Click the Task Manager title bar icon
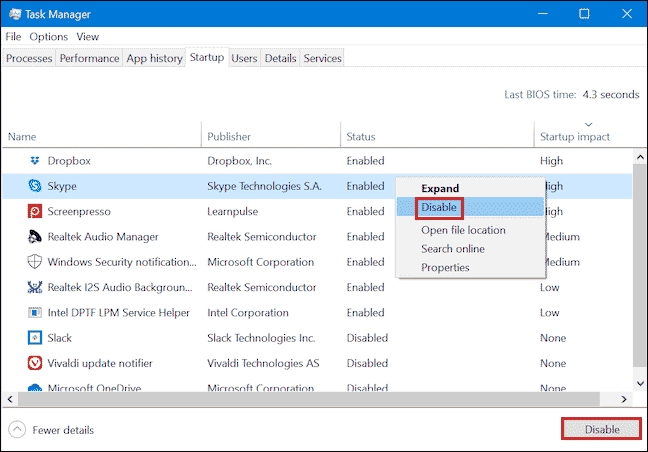Viewport: 648px width, 452px height. point(15,14)
